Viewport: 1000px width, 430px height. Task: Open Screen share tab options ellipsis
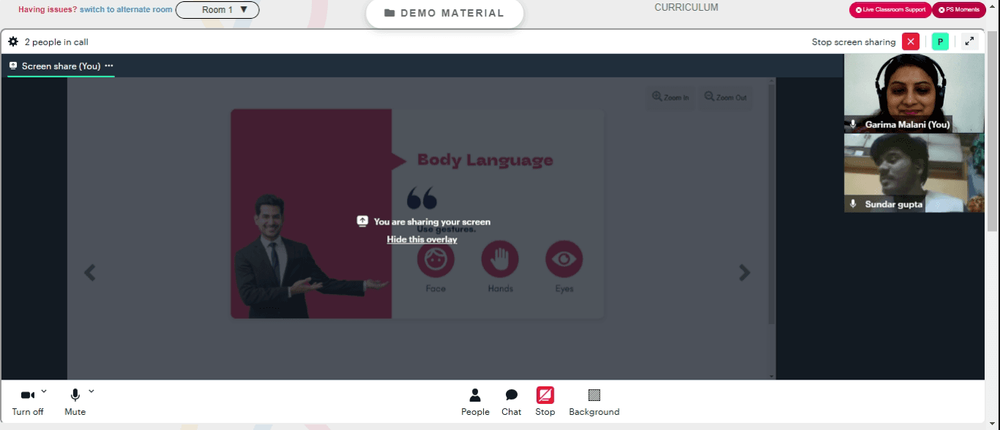[x=109, y=66]
